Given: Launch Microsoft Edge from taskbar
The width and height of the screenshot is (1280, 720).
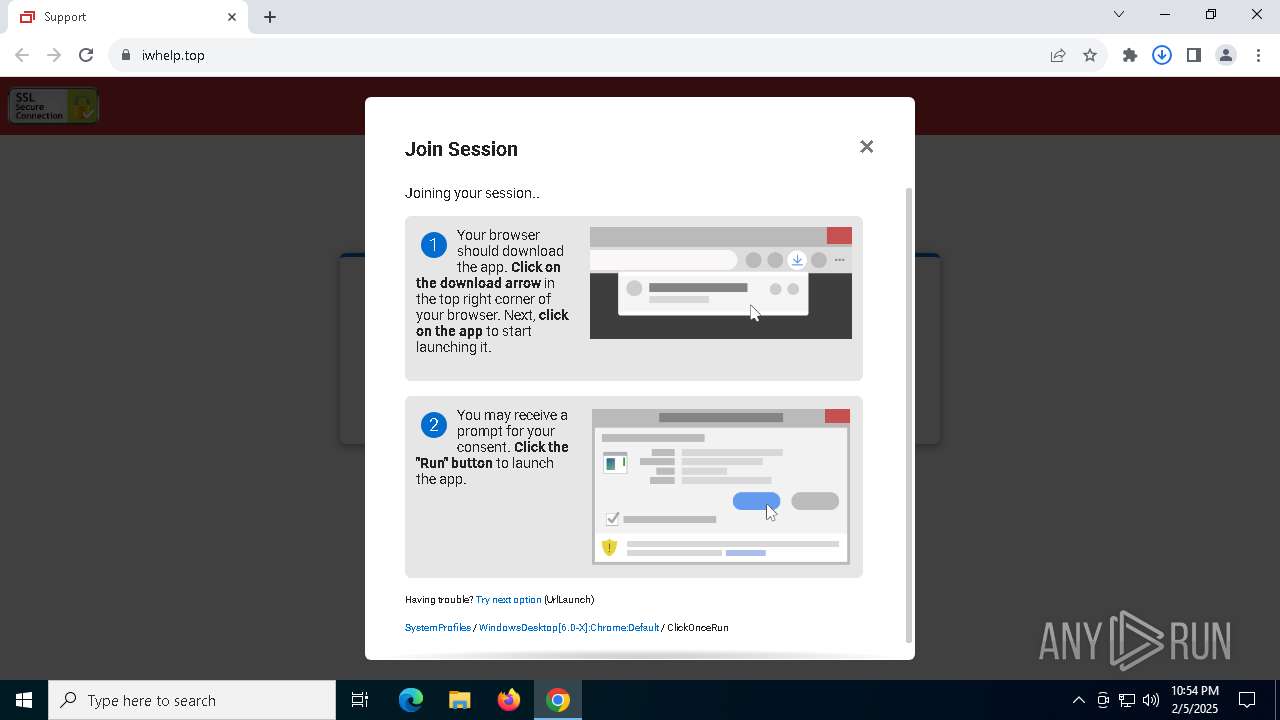Looking at the screenshot, I should [x=411, y=700].
